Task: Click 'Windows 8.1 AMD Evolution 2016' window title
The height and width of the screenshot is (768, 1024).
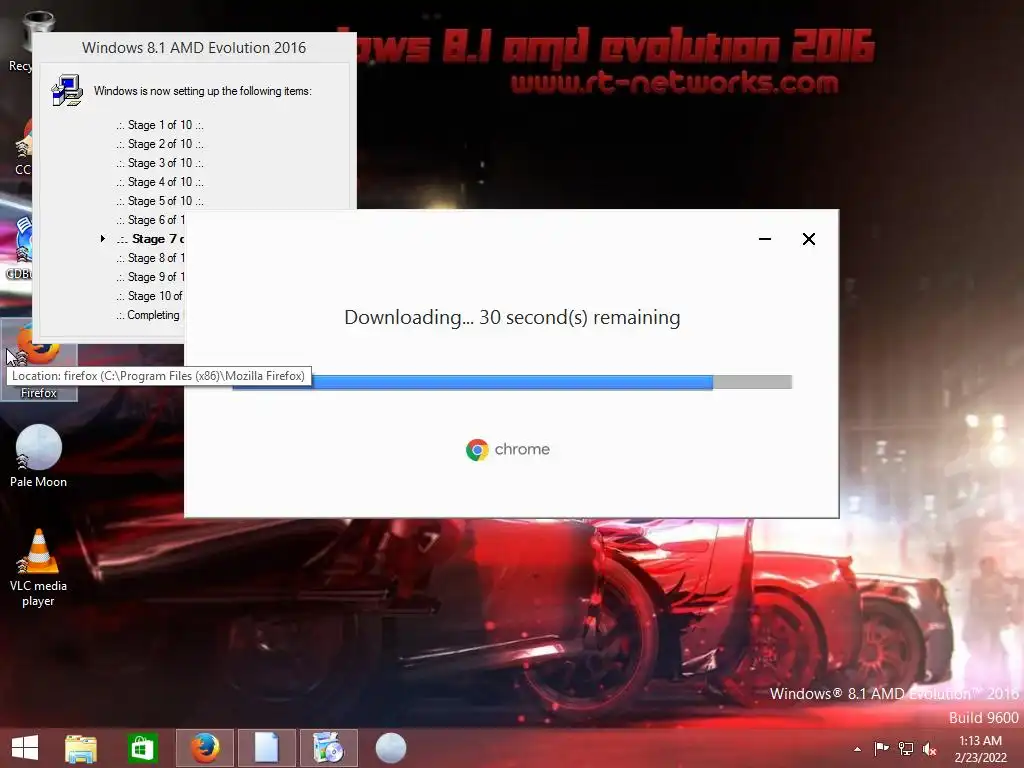Action: click(x=194, y=48)
